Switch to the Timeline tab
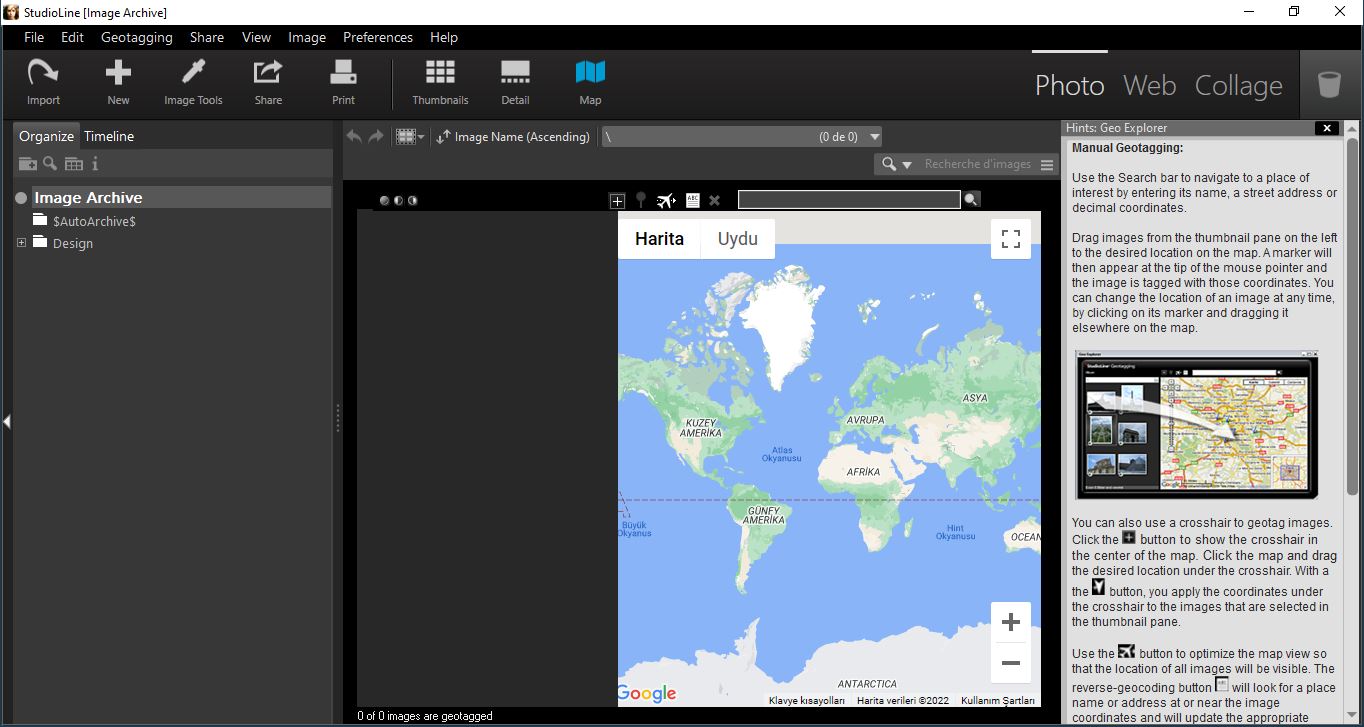 click(x=109, y=136)
